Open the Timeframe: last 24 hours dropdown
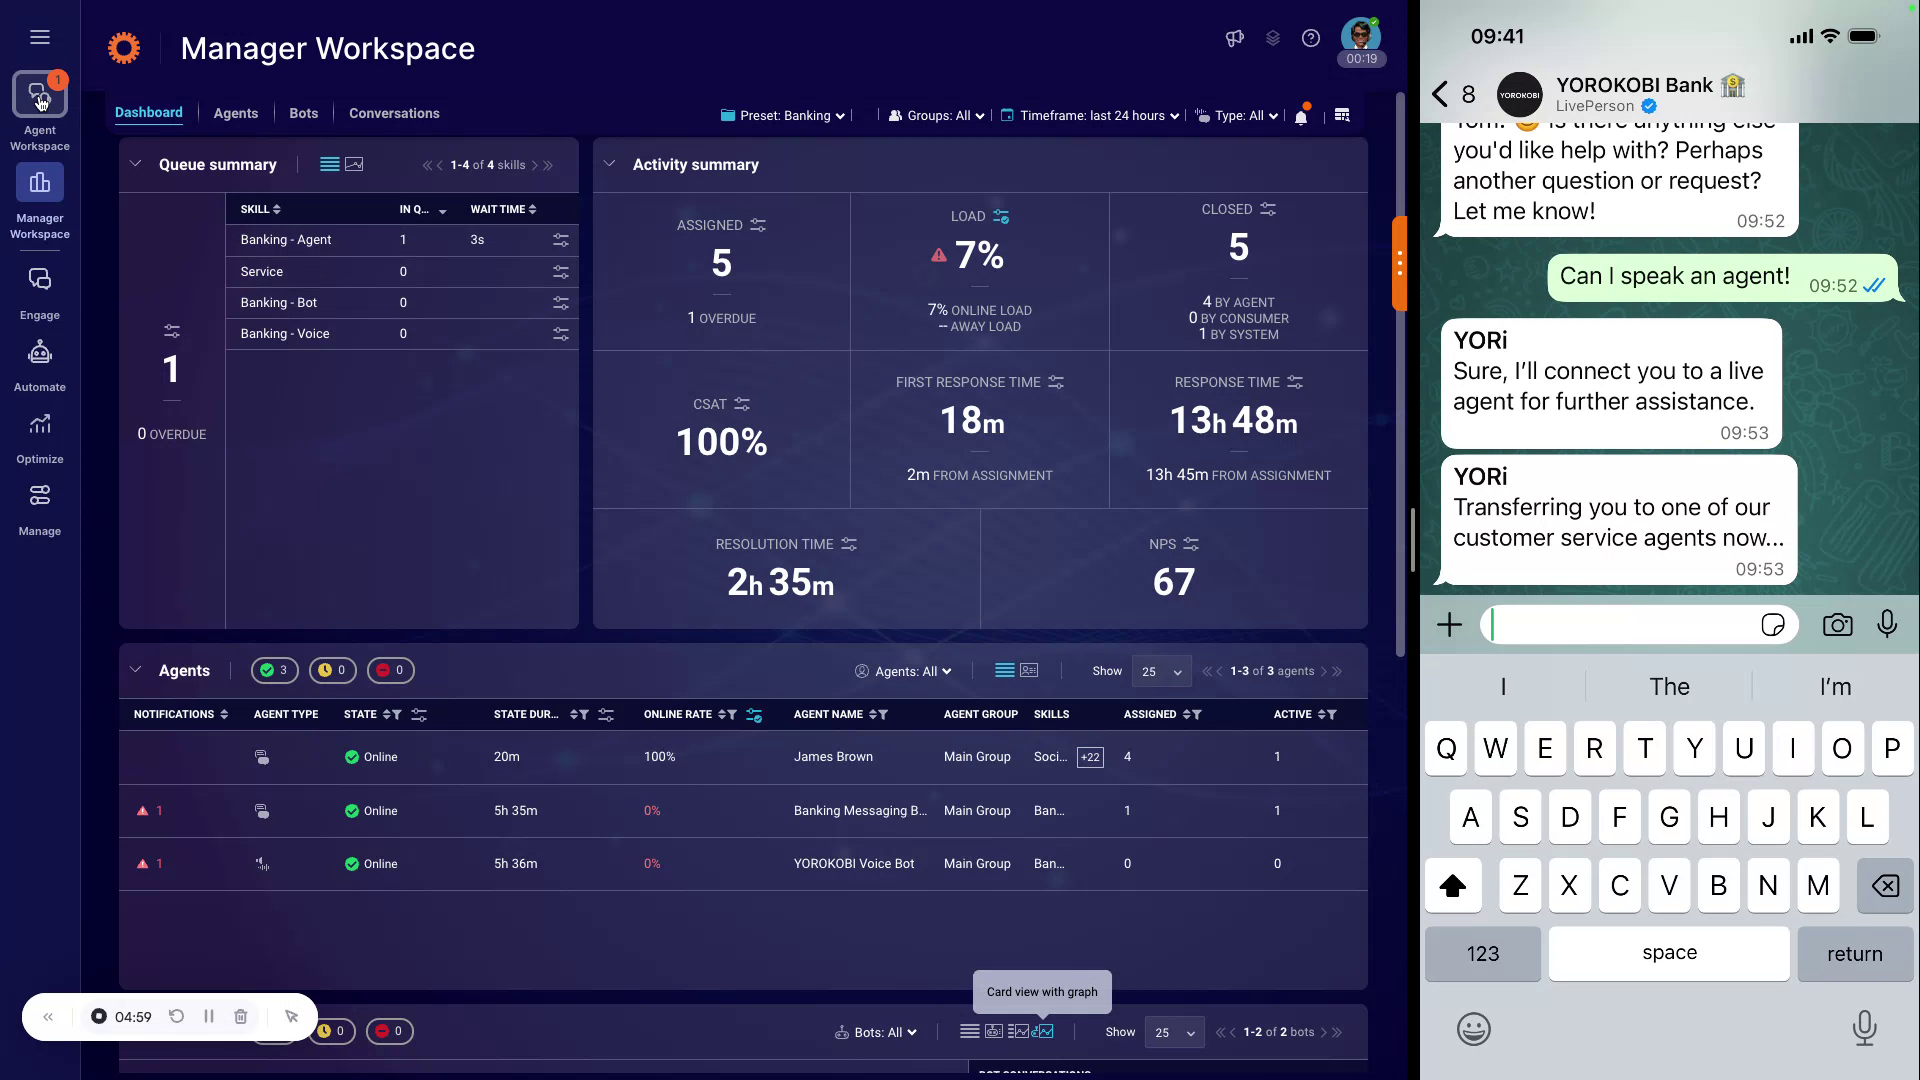1920x1080 pixels. tap(1090, 115)
